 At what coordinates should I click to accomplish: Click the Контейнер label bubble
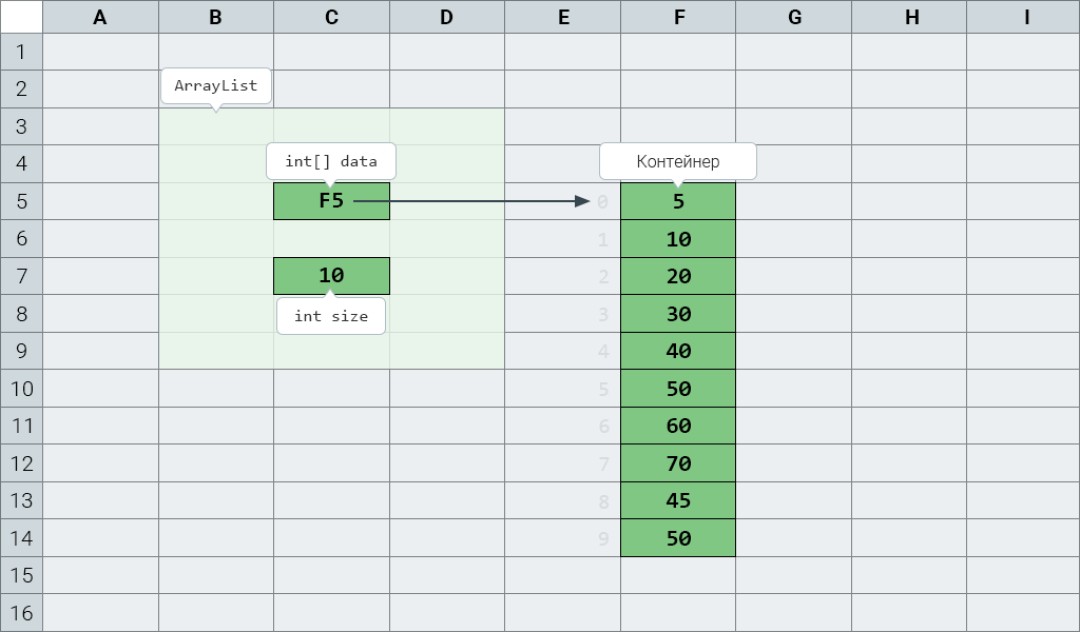[x=678, y=161]
